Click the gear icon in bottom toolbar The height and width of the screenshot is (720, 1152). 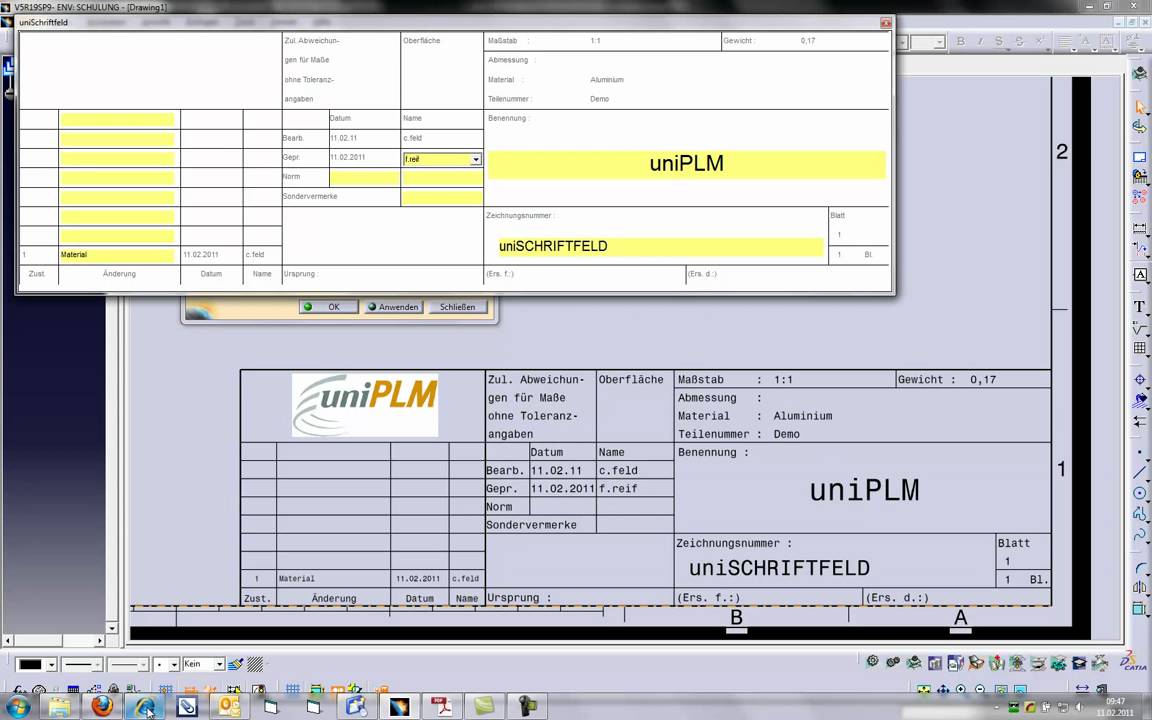(x=872, y=661)
